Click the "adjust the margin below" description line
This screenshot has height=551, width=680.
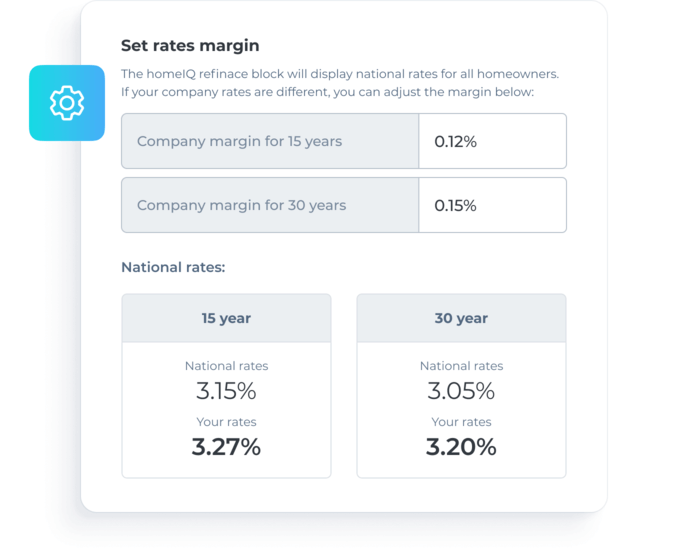(328, 92)
